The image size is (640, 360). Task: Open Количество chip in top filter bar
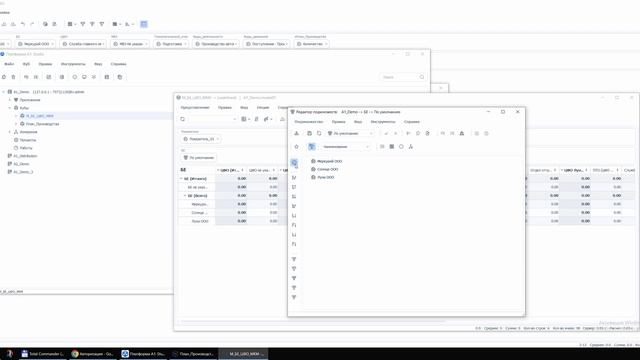click(x=312, y=44)
